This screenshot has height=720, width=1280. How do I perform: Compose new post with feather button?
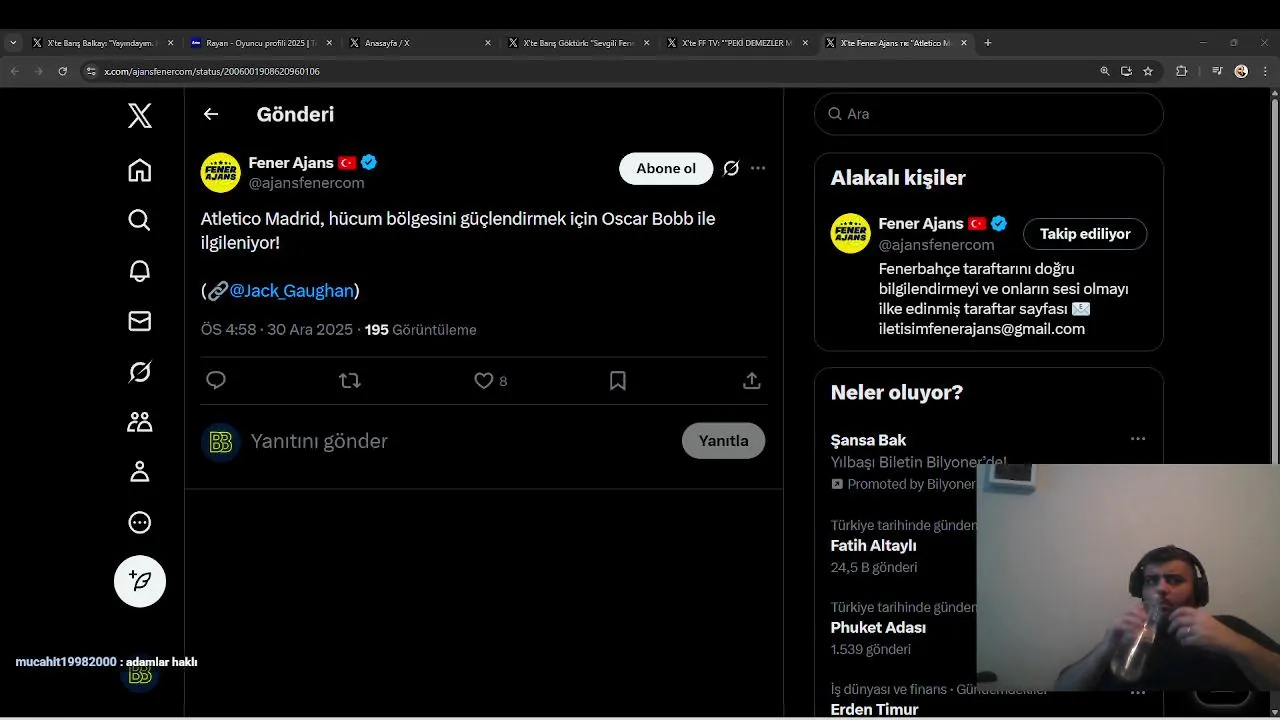(x=140, y=581)
